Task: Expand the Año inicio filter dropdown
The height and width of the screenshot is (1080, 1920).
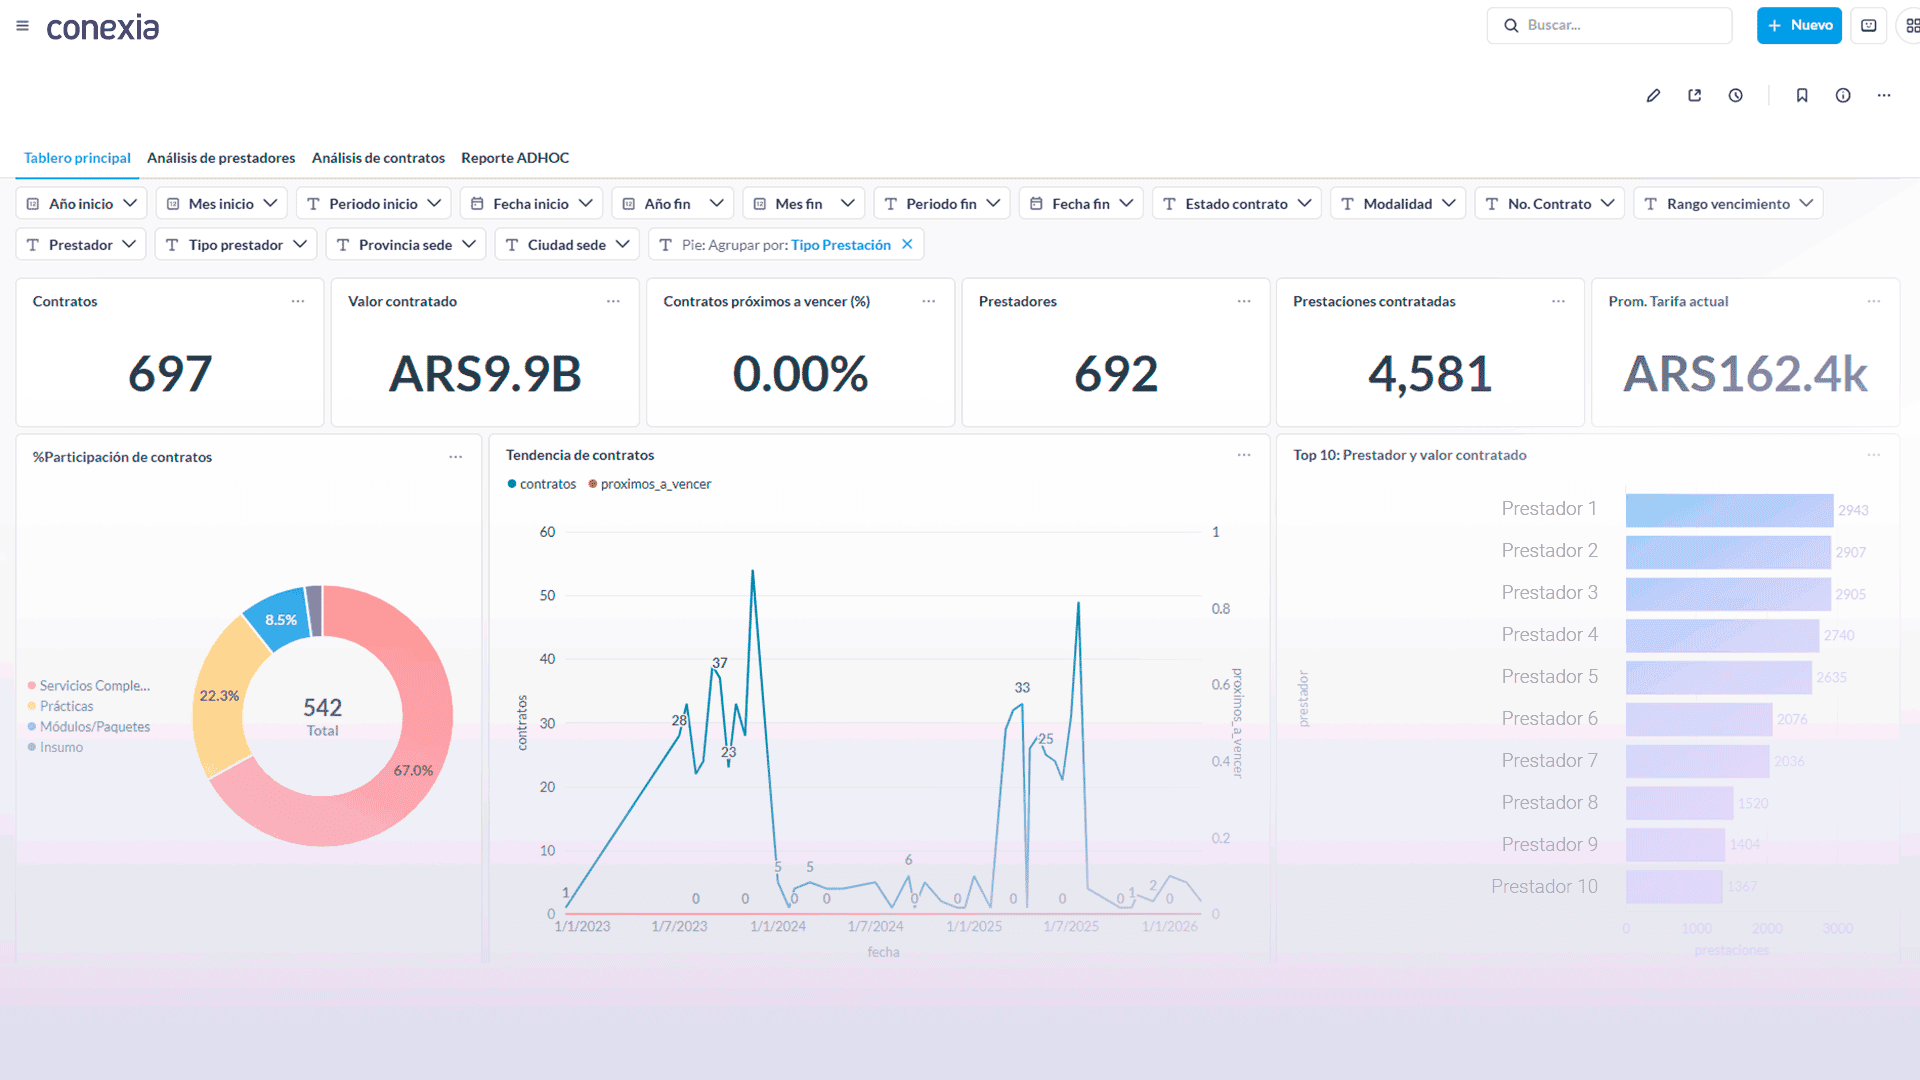Action: point(82,204)
